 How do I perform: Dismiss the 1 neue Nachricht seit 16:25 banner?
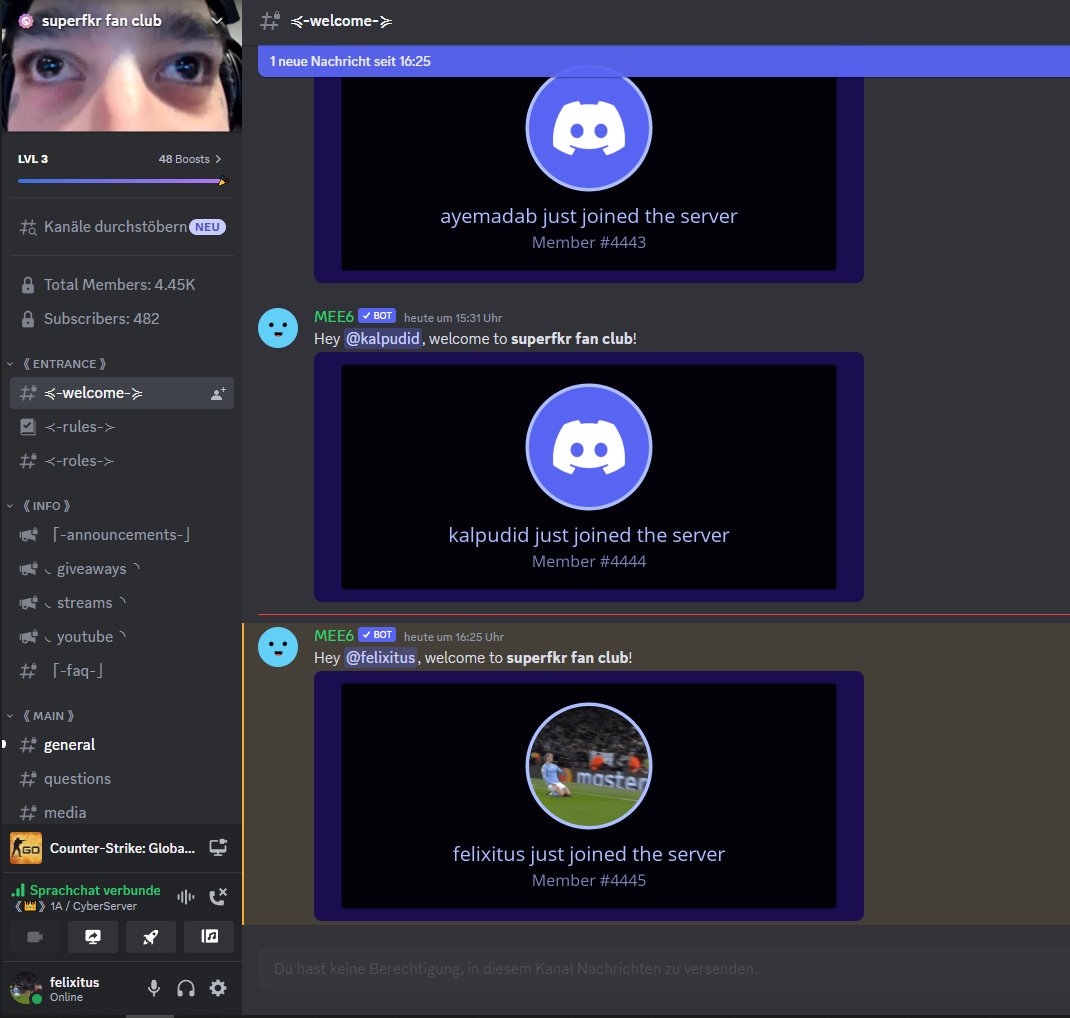point(663,61)
